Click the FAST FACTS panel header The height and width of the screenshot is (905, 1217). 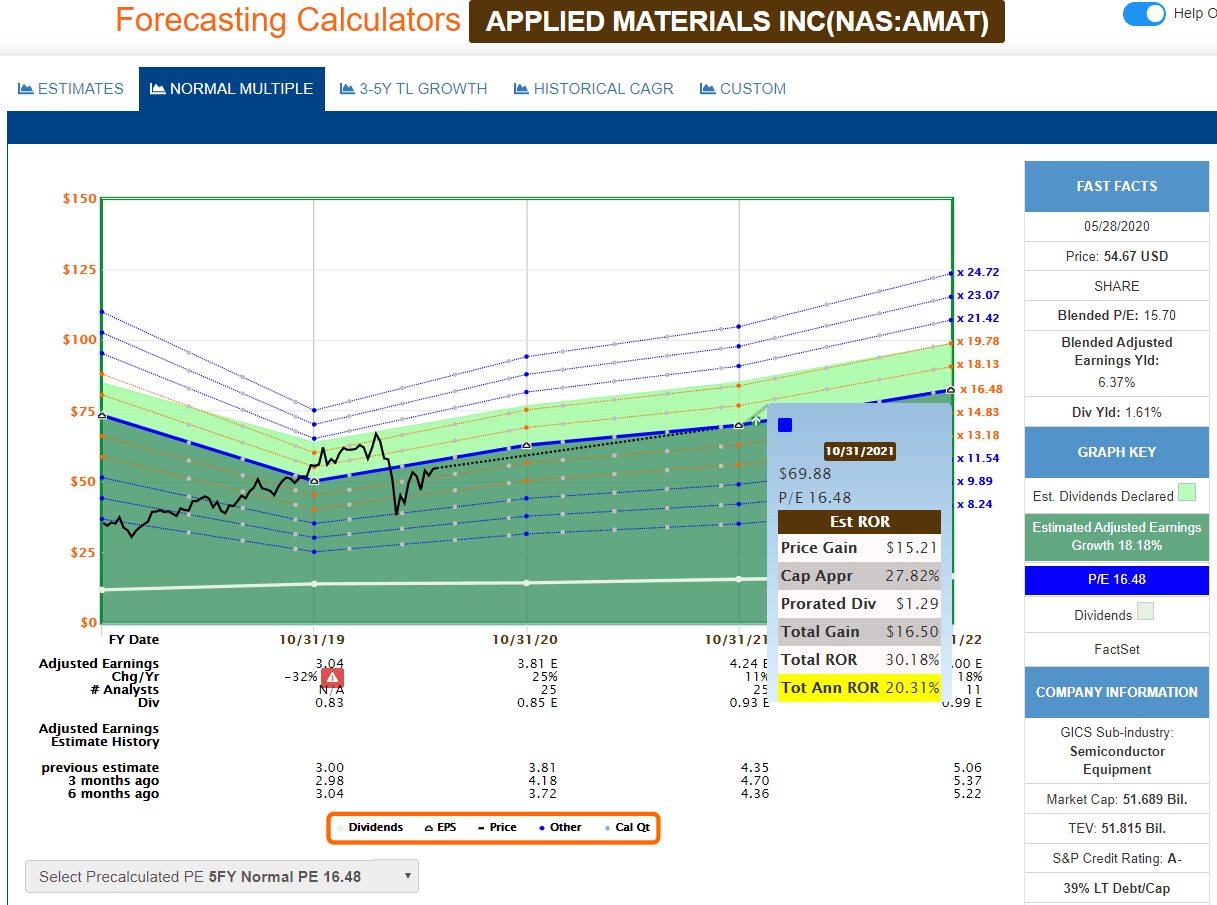click(x=1117, y=186)
